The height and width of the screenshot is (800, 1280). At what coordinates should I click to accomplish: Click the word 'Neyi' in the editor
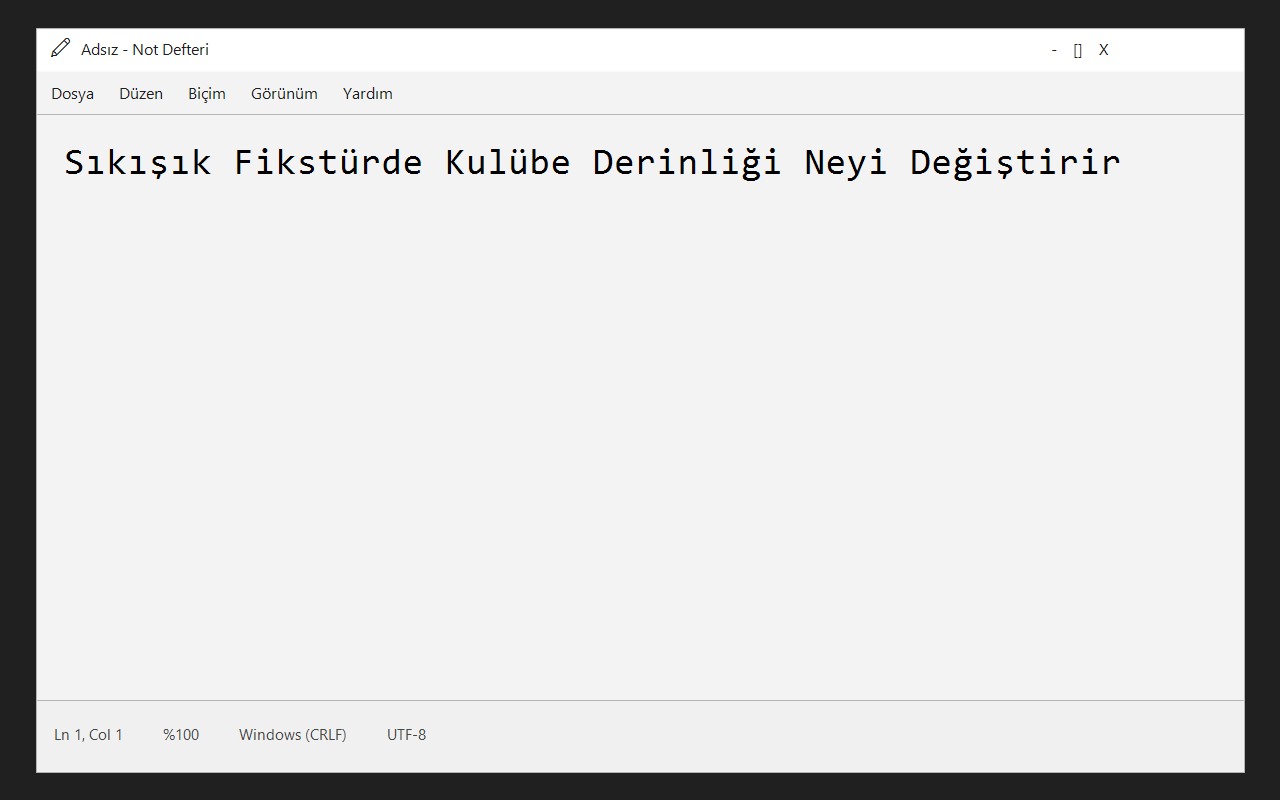[x=846, y=162]
